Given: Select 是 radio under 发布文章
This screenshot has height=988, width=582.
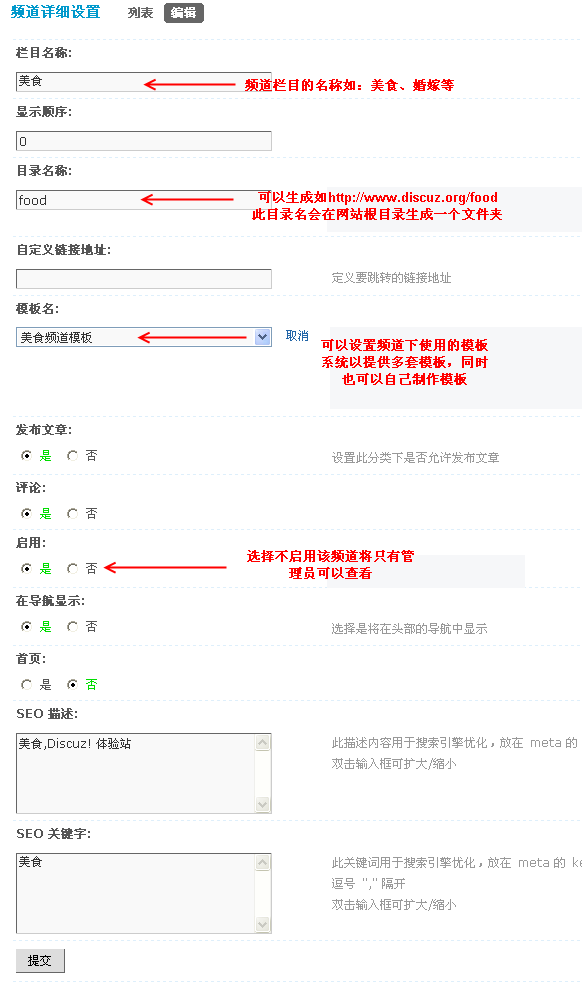Looking at the screenshot, I should [x=26, y=456].
